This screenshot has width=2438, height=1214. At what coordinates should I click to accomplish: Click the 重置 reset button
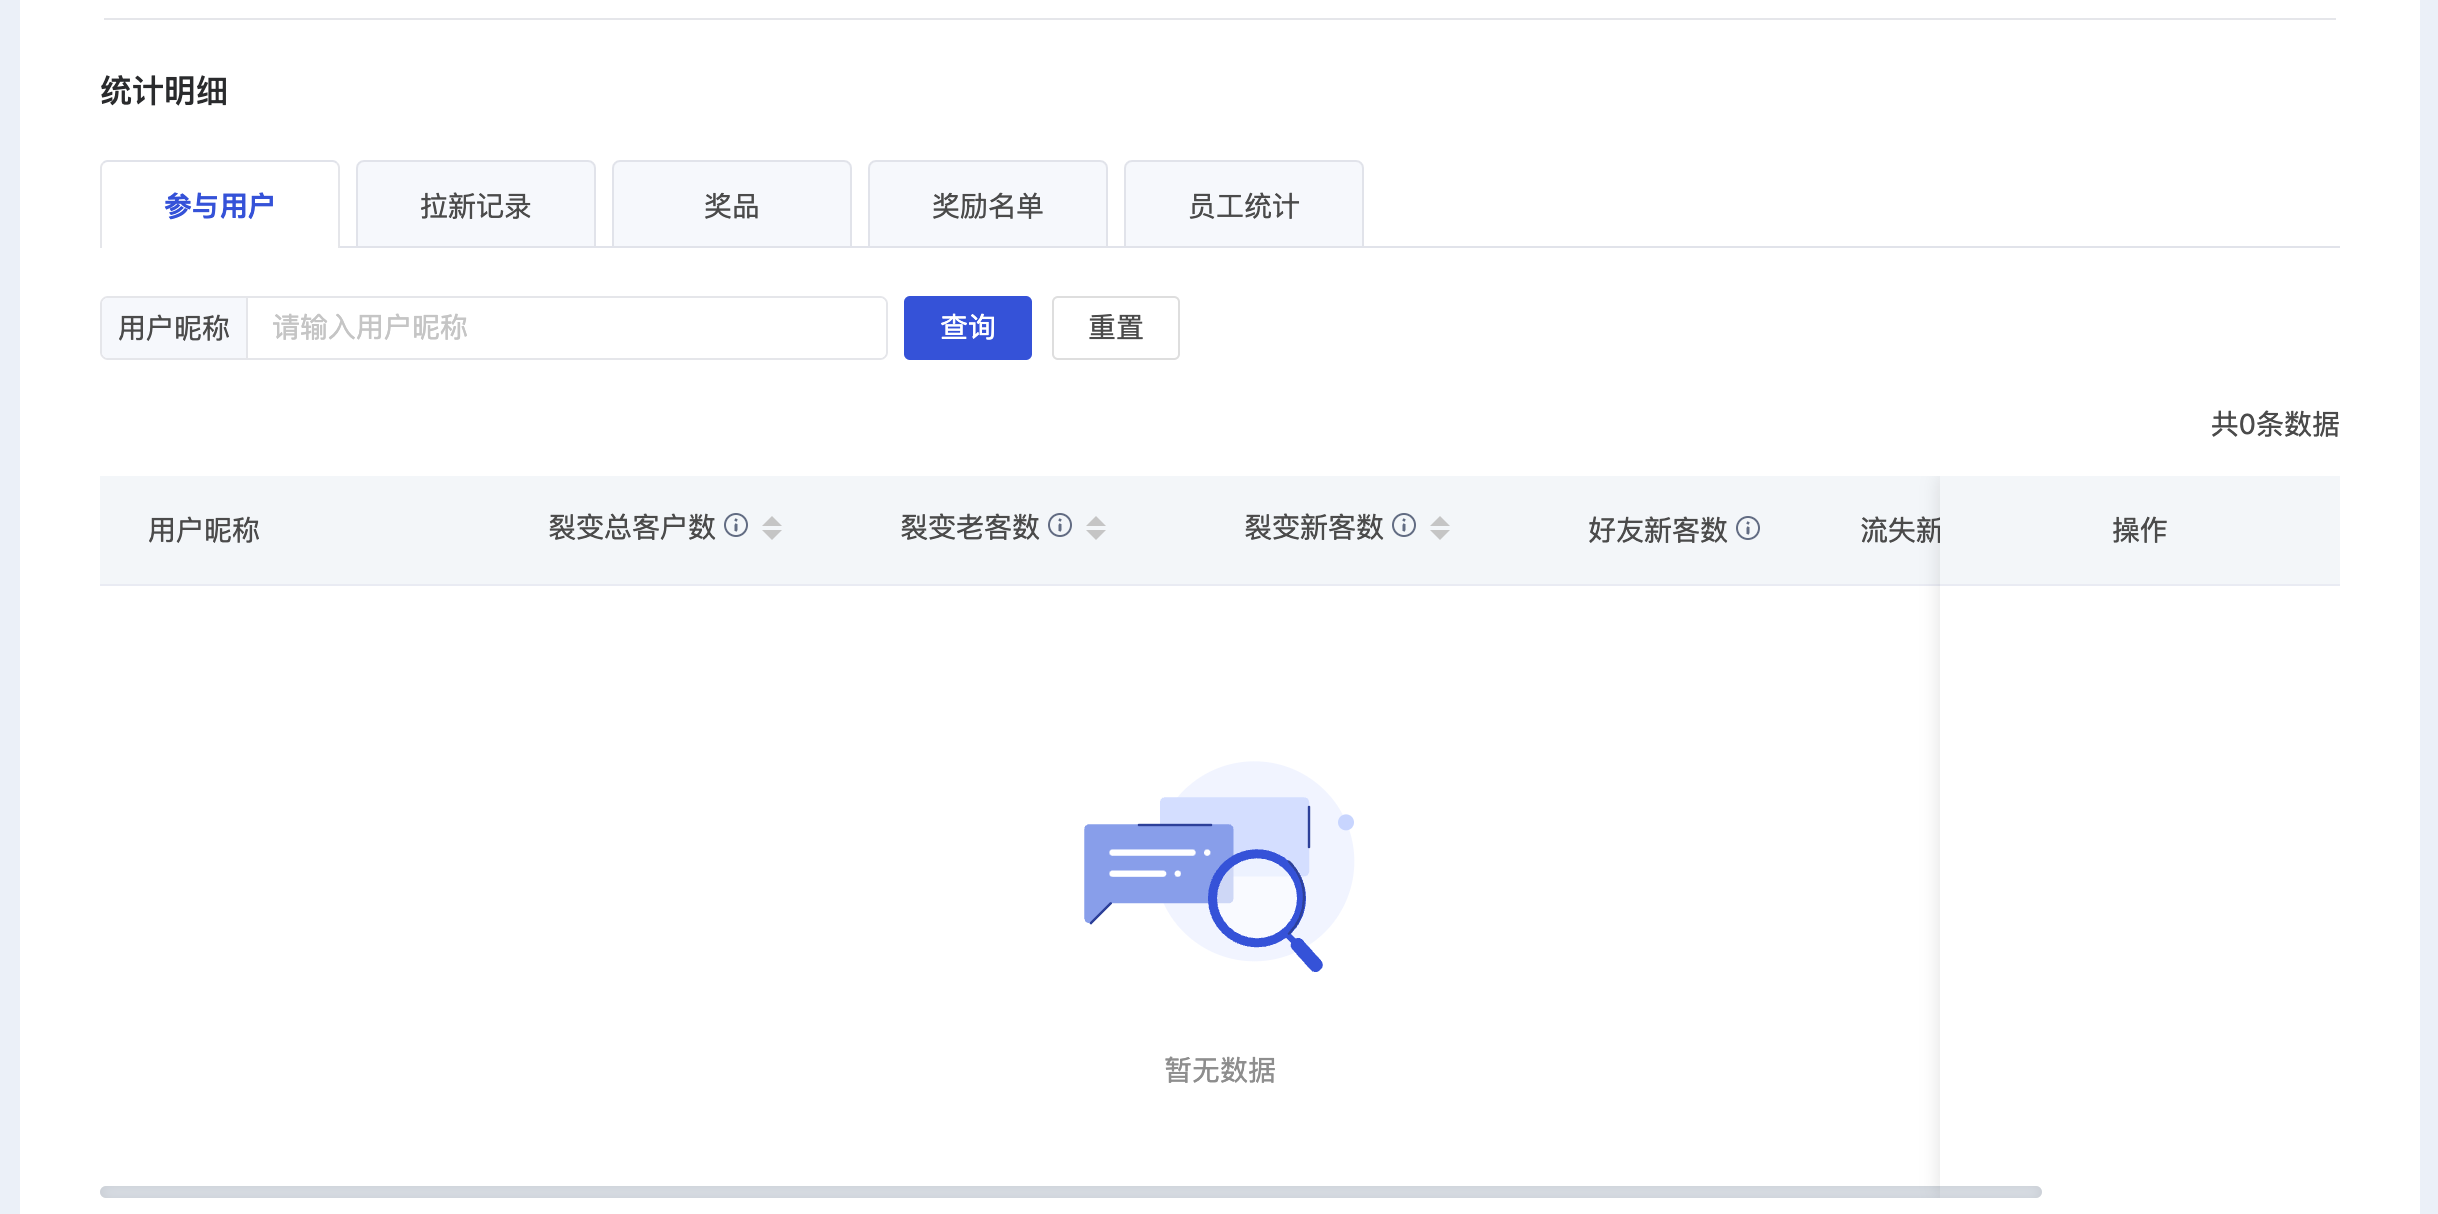(1116, 328)
